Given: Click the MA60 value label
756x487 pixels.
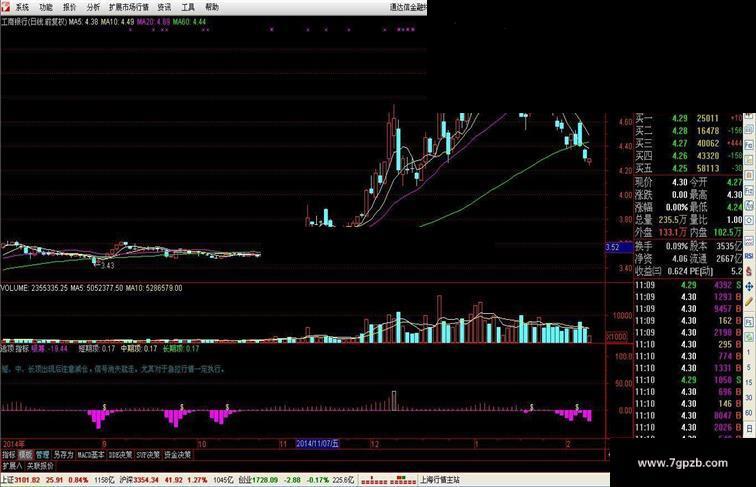Looking at the screenshot, I should click(x=189, y=22).
